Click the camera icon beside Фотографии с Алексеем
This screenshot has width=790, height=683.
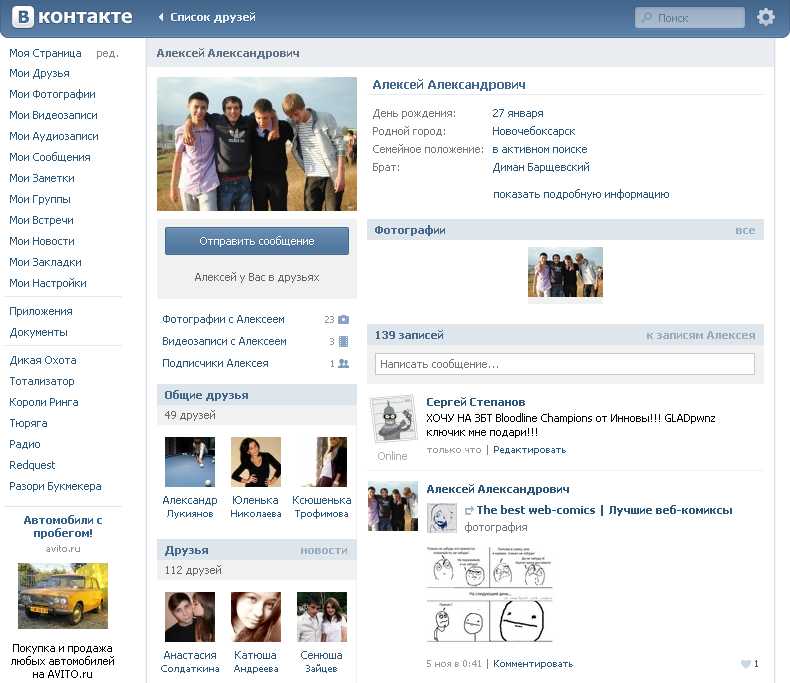click(x=343, y=320)
